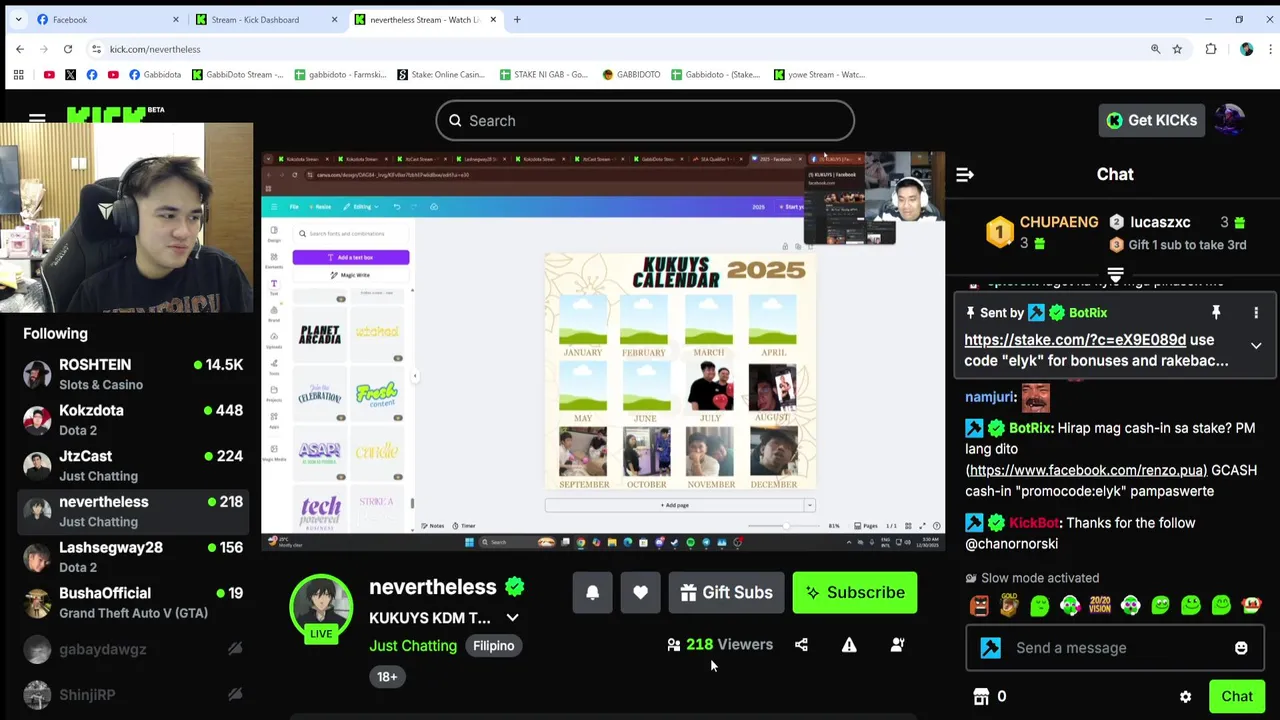Click the browser address bar
The height and width of the screenshot is (720, 1280).
620,49
